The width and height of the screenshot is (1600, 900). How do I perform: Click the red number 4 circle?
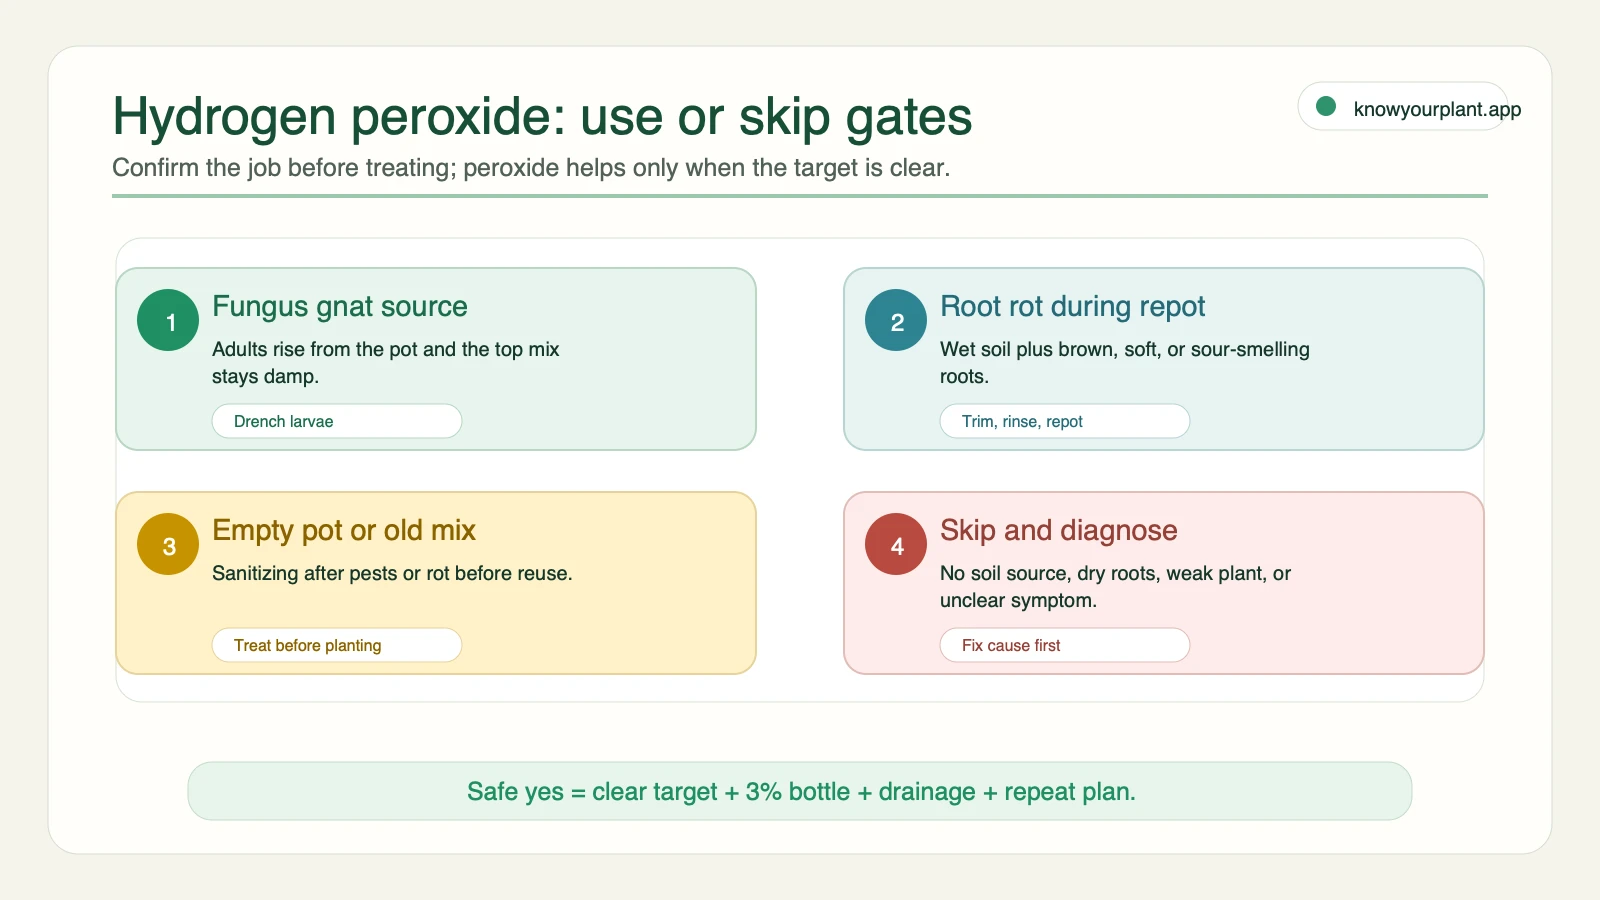click(896, 544)
